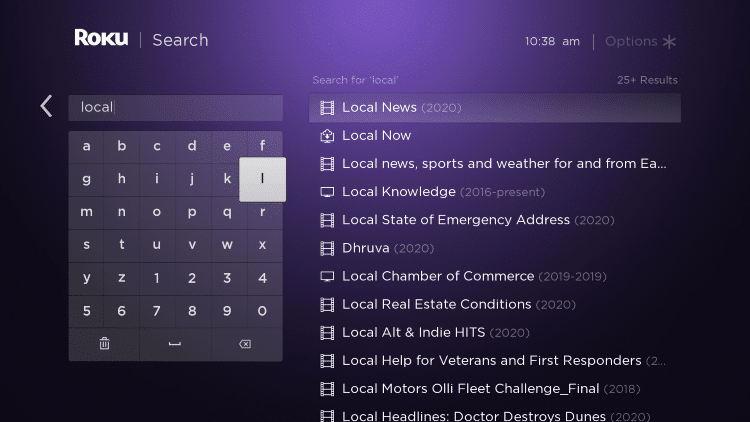Tap the letter n key

pyautogui.click(x=121, y=212)
